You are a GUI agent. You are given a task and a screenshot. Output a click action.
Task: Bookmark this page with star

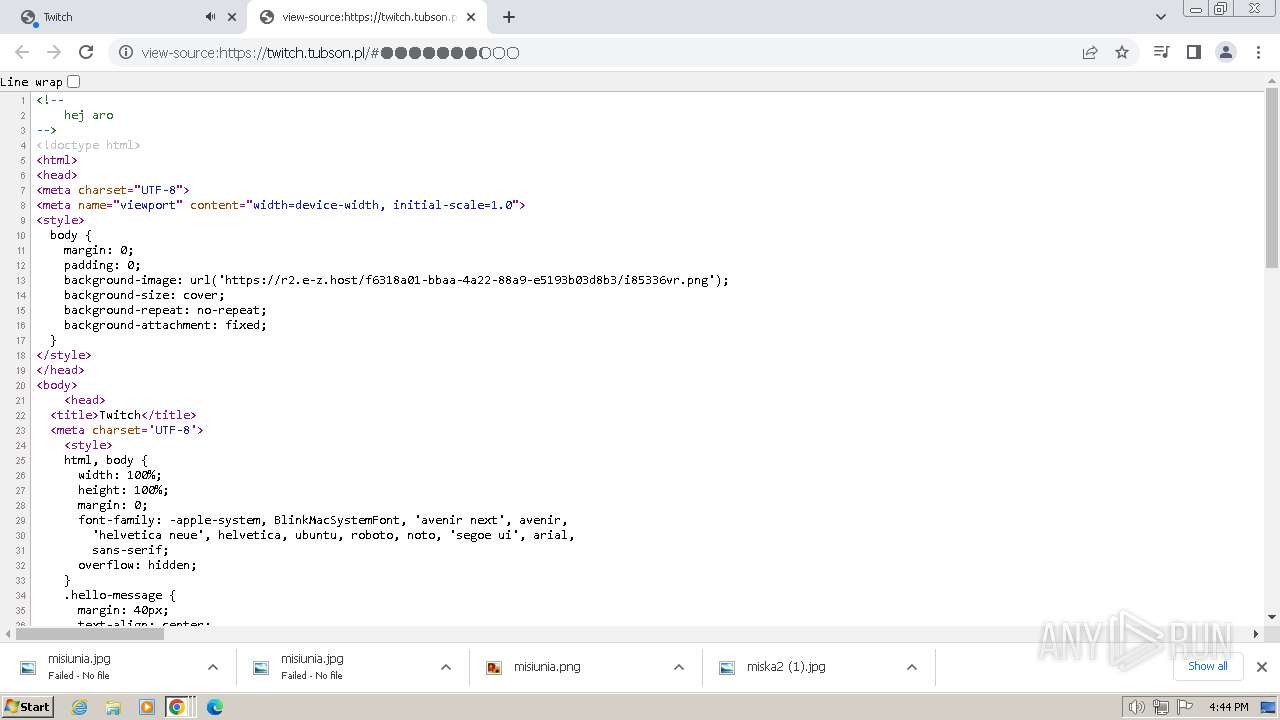tap(1122, 53)
